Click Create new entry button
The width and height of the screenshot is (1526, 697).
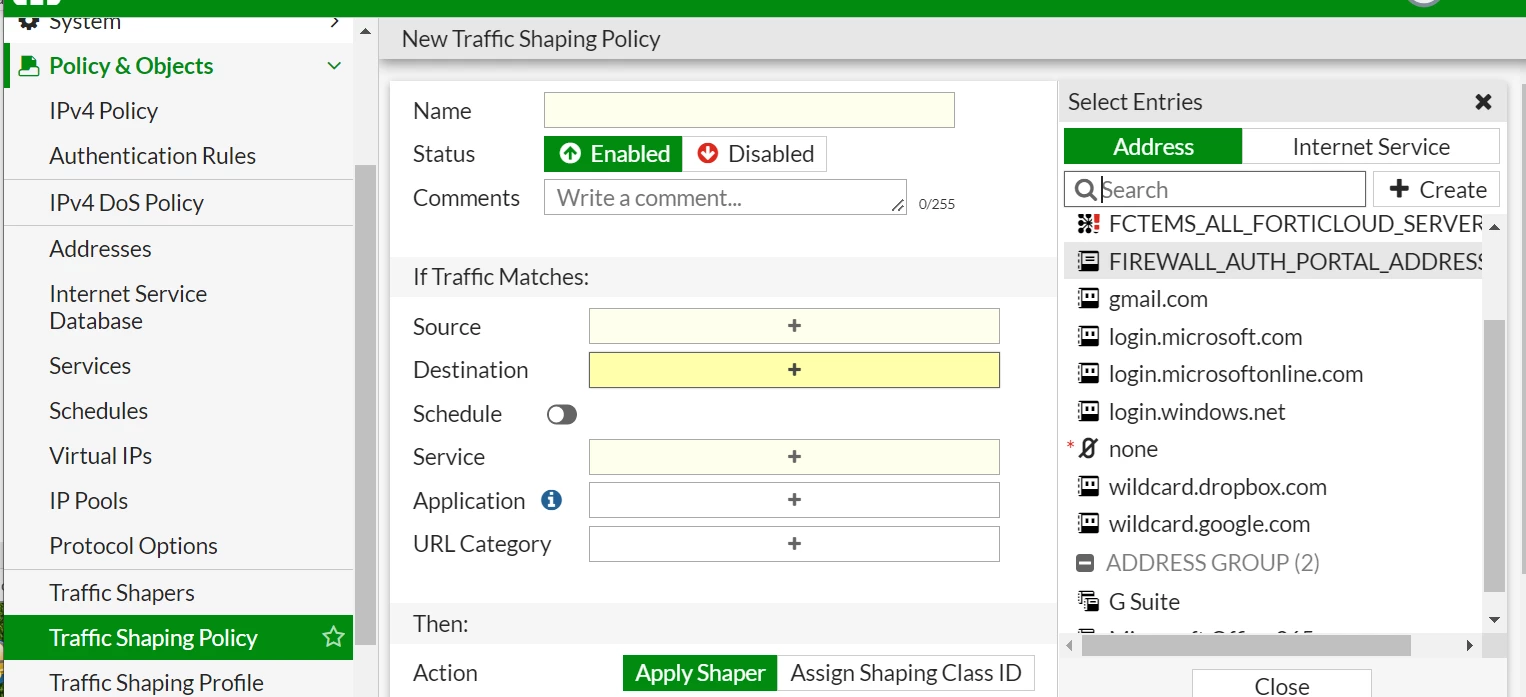(1437, 189)
